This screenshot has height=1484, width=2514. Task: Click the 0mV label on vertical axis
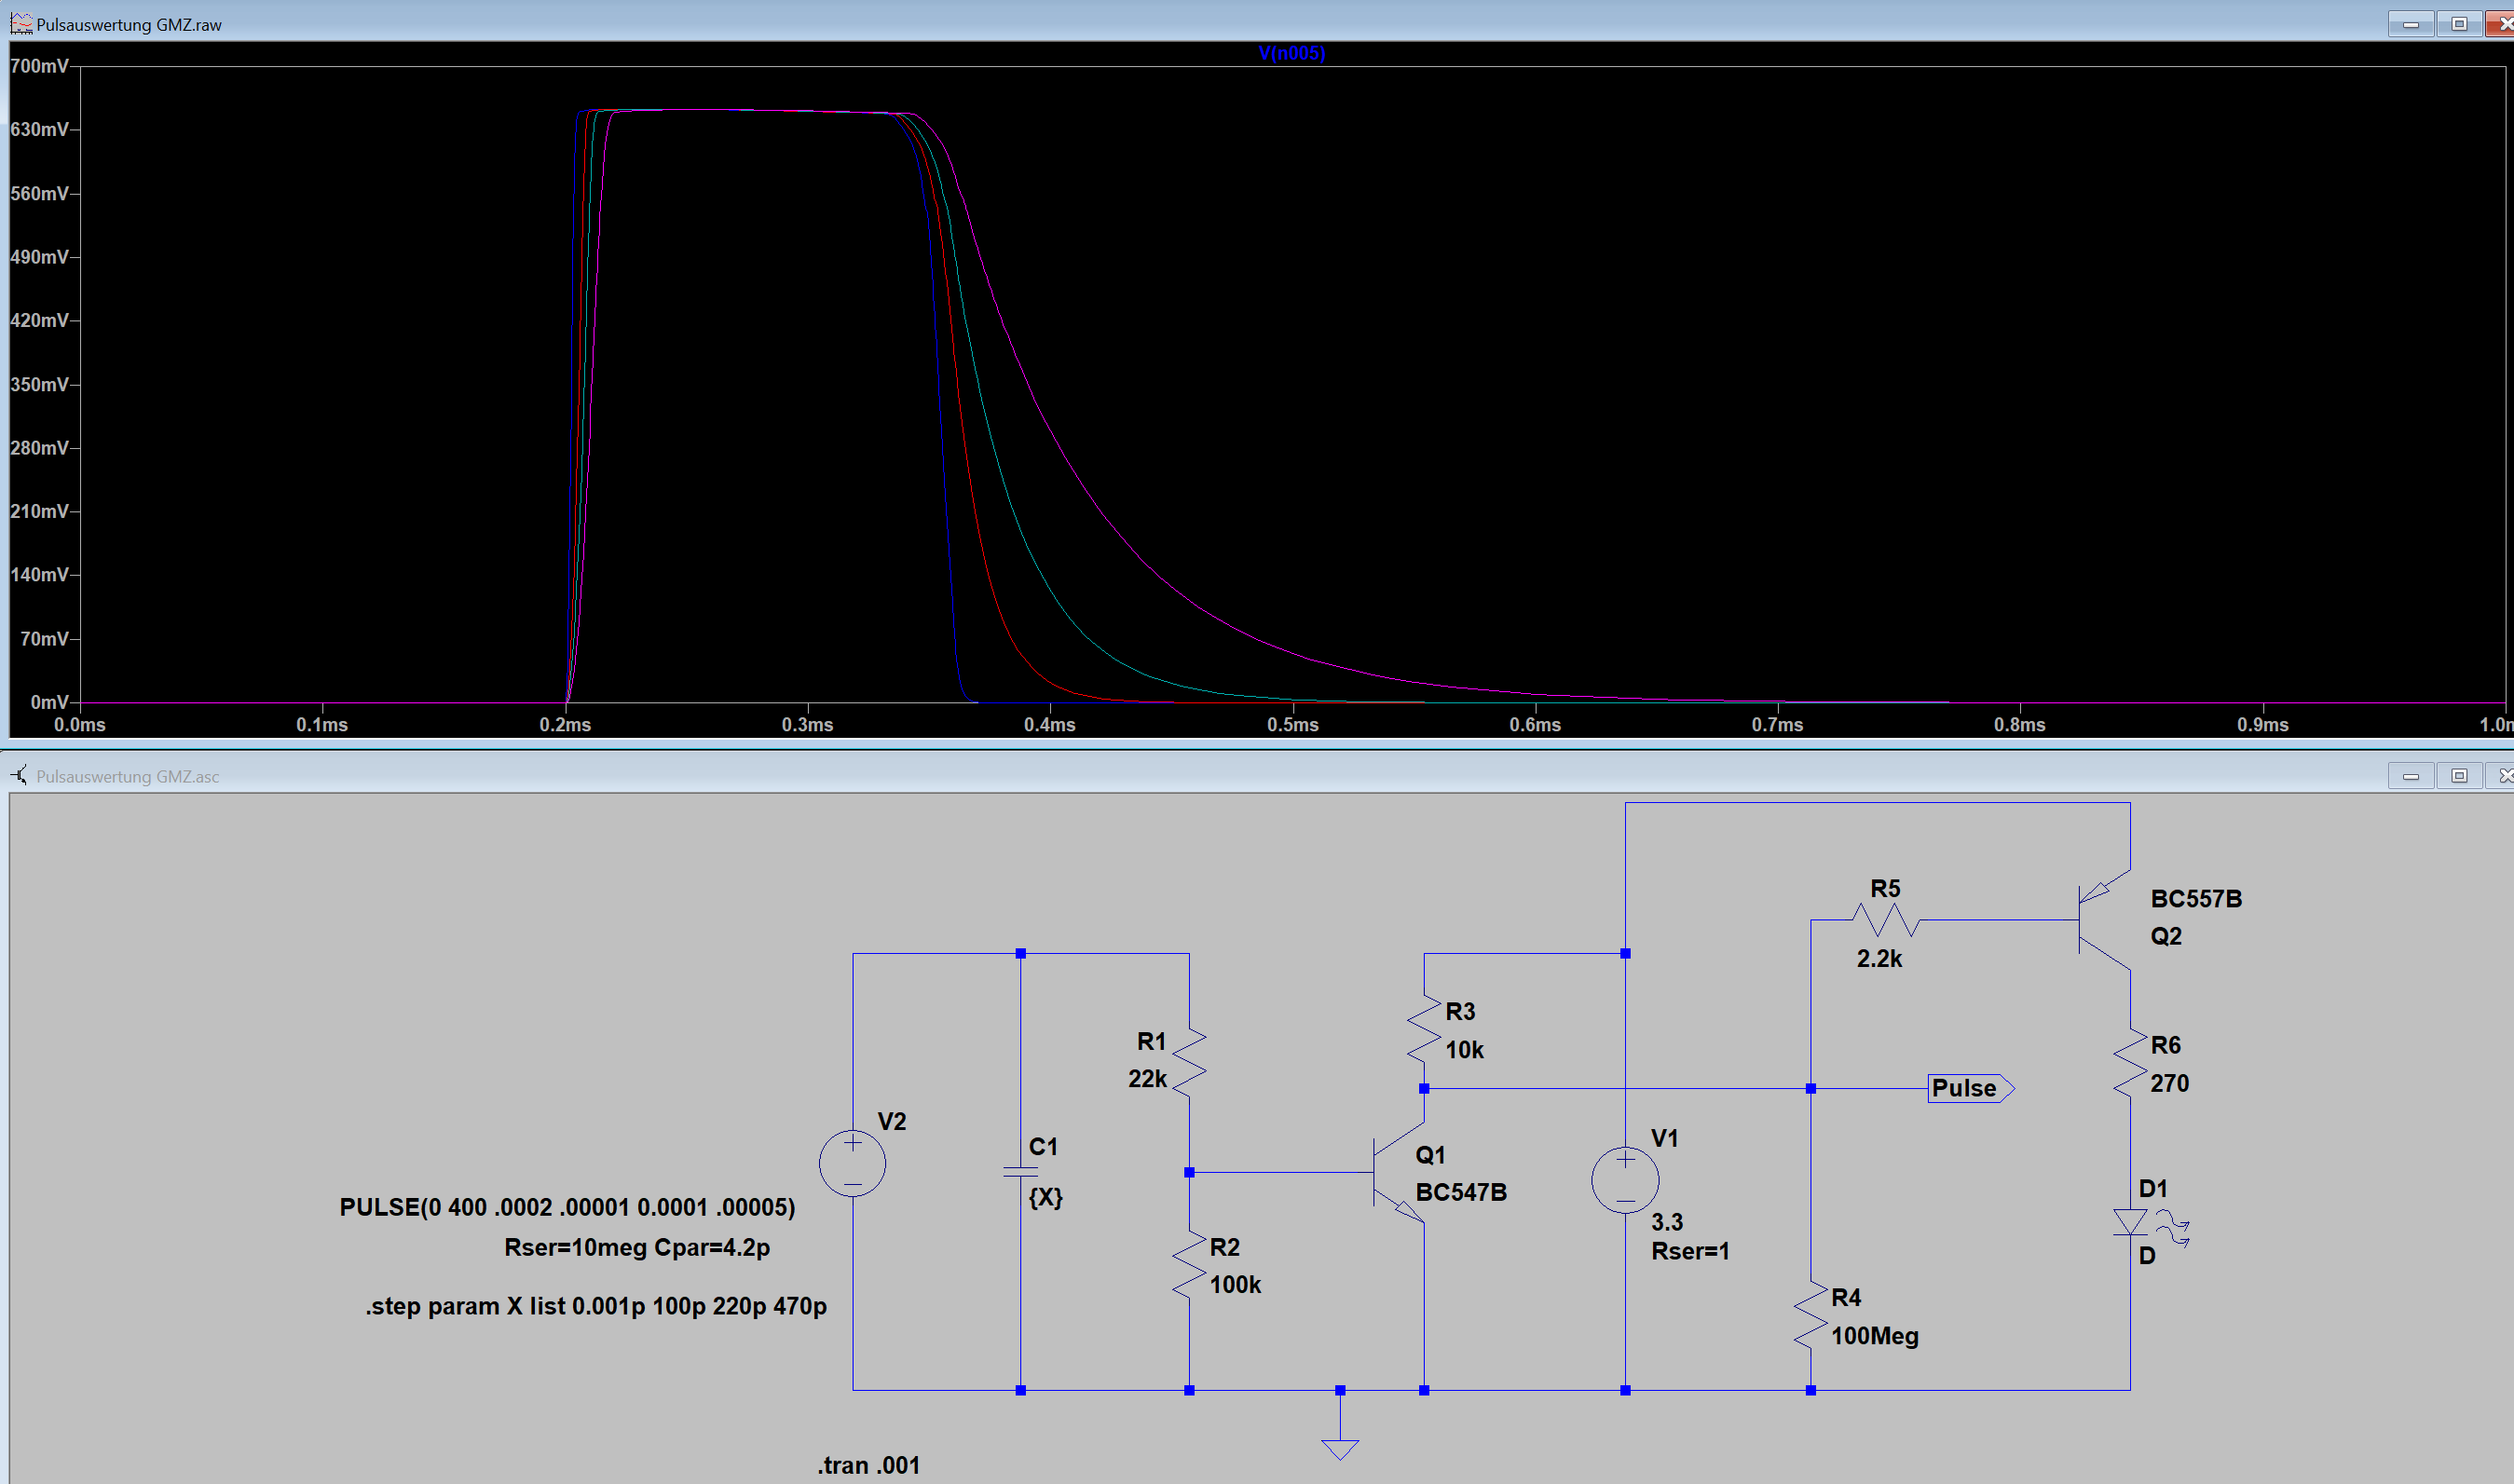(x=49, y=703)
